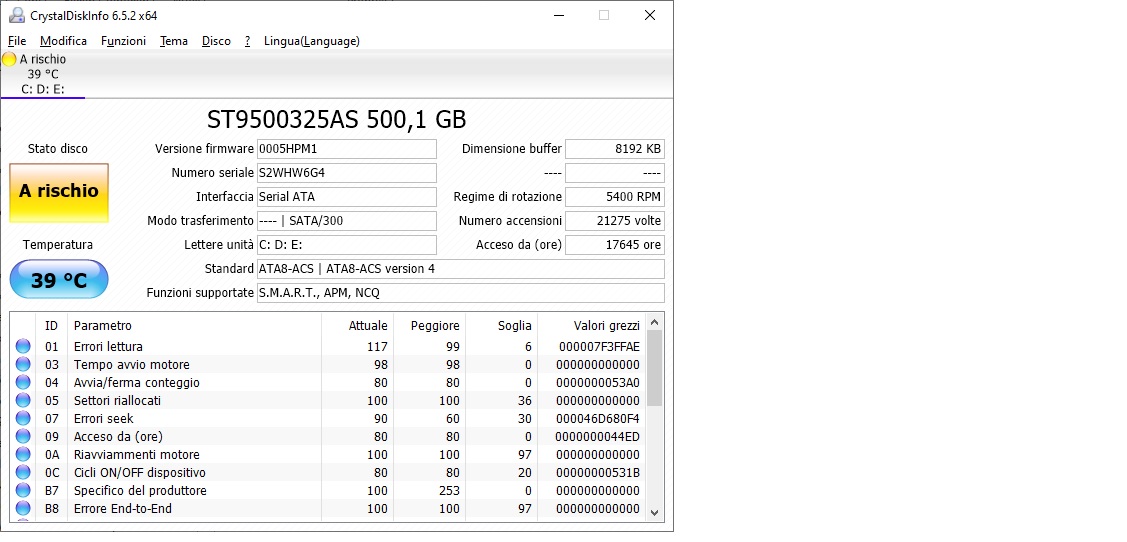This screenshot has width=1127, height=542.
Task: Click the Stato disco label
Action: pos(58,149)
